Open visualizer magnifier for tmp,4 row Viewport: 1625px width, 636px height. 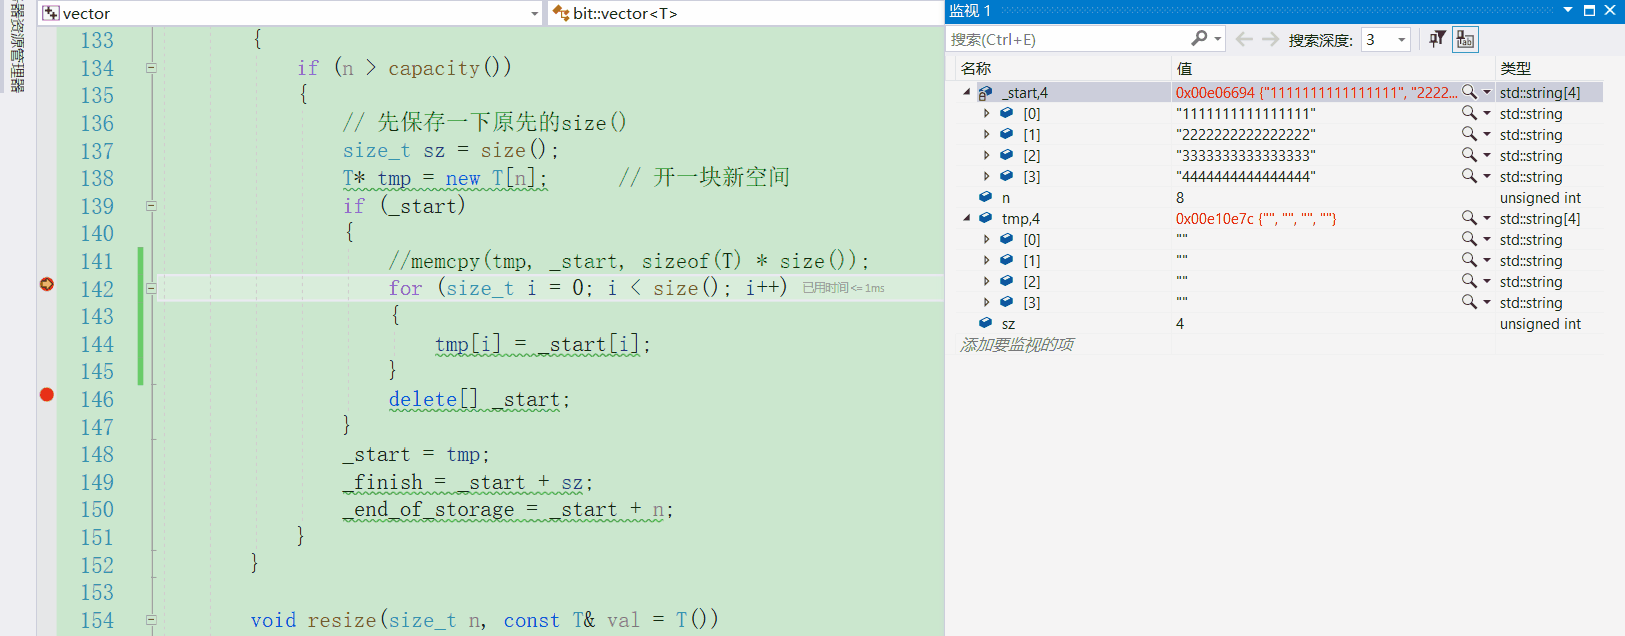click(x=1469, y=218)
